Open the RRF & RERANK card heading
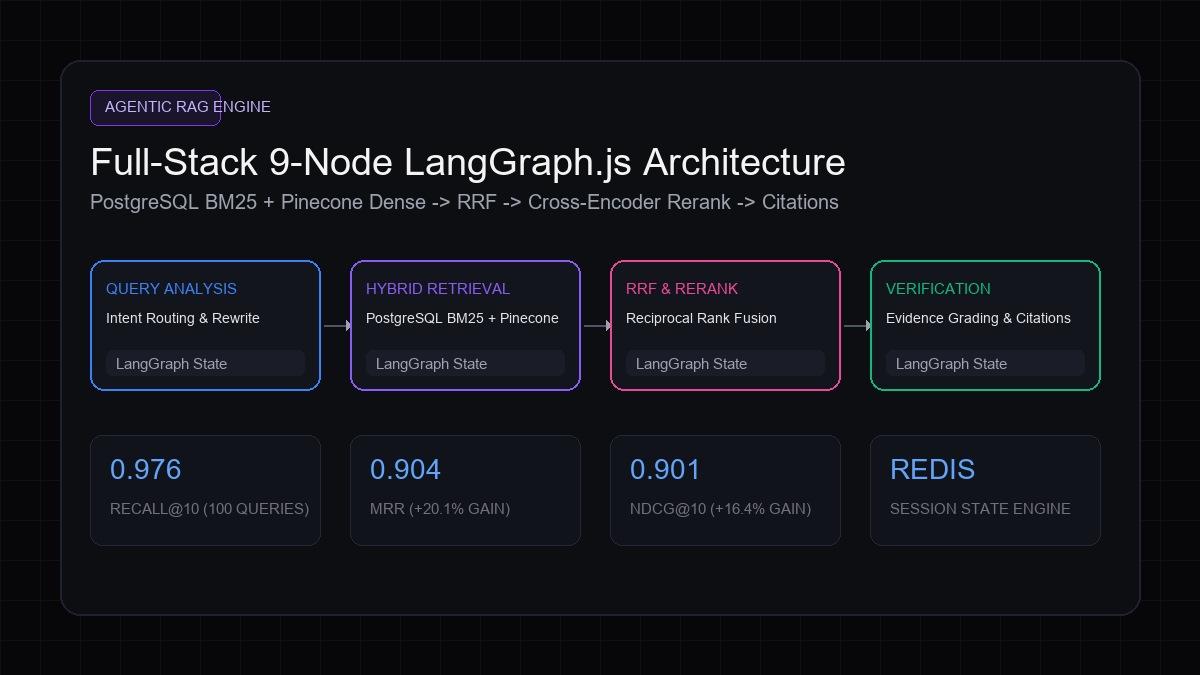 click(x=682, y=289)
